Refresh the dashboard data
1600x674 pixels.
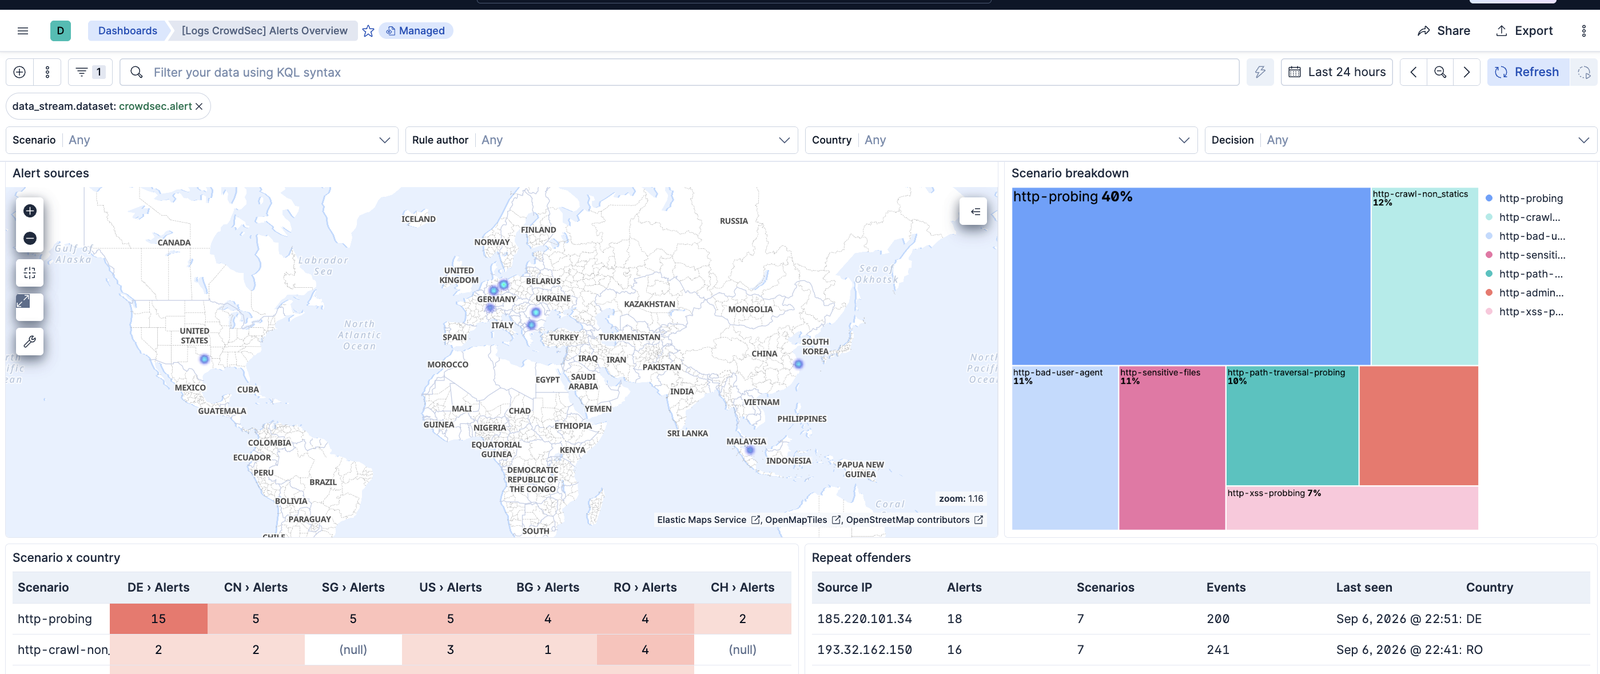1527,72
